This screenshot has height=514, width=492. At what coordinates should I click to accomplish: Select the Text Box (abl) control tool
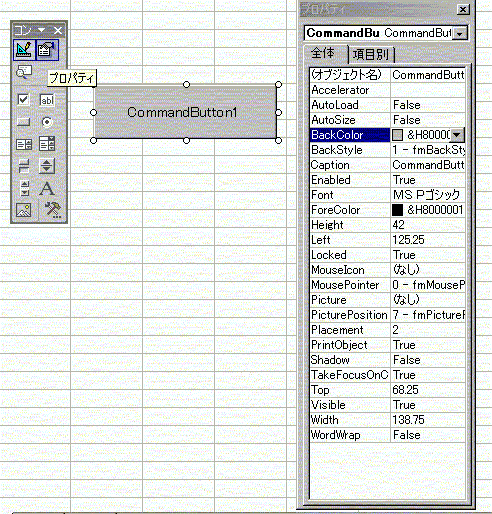coord(47,100)
